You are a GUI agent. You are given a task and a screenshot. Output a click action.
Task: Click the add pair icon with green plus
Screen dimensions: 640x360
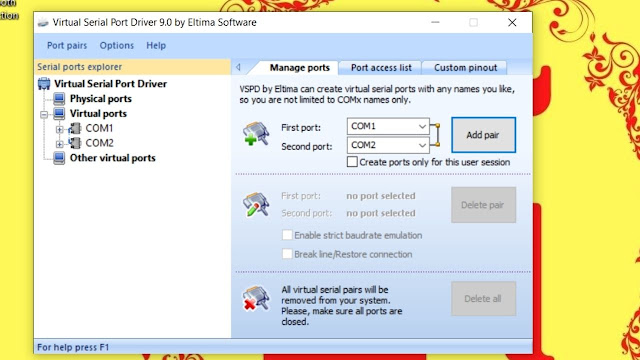(256, 133)
